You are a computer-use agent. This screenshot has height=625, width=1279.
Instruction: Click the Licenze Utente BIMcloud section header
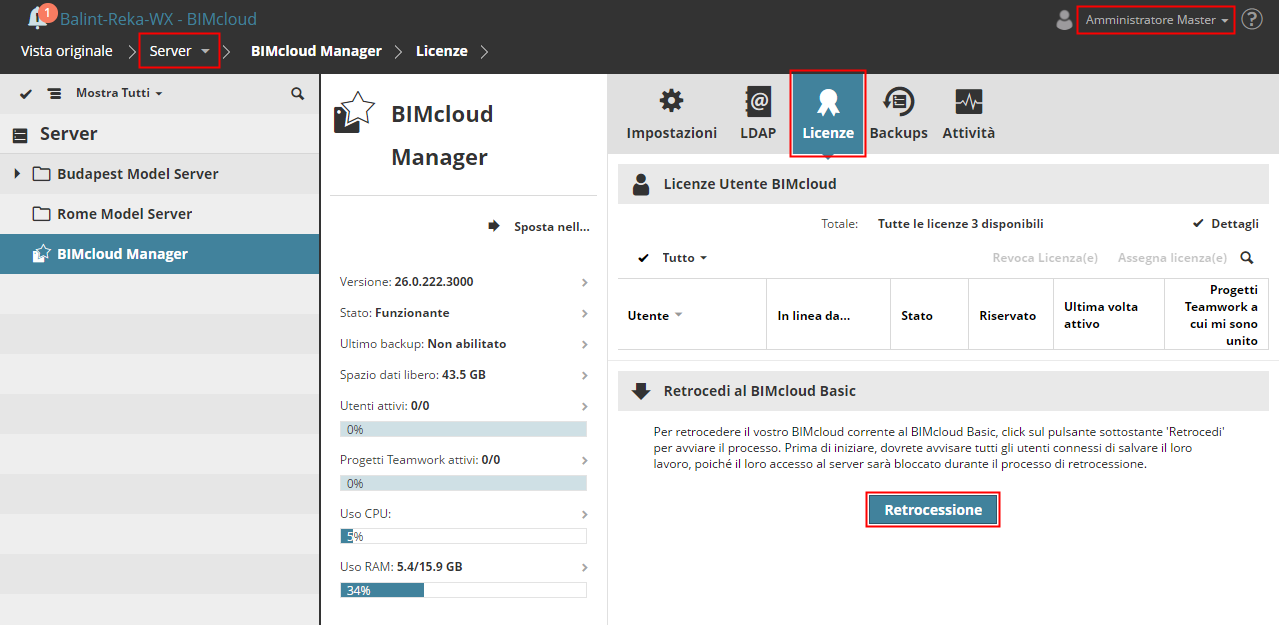943,184
